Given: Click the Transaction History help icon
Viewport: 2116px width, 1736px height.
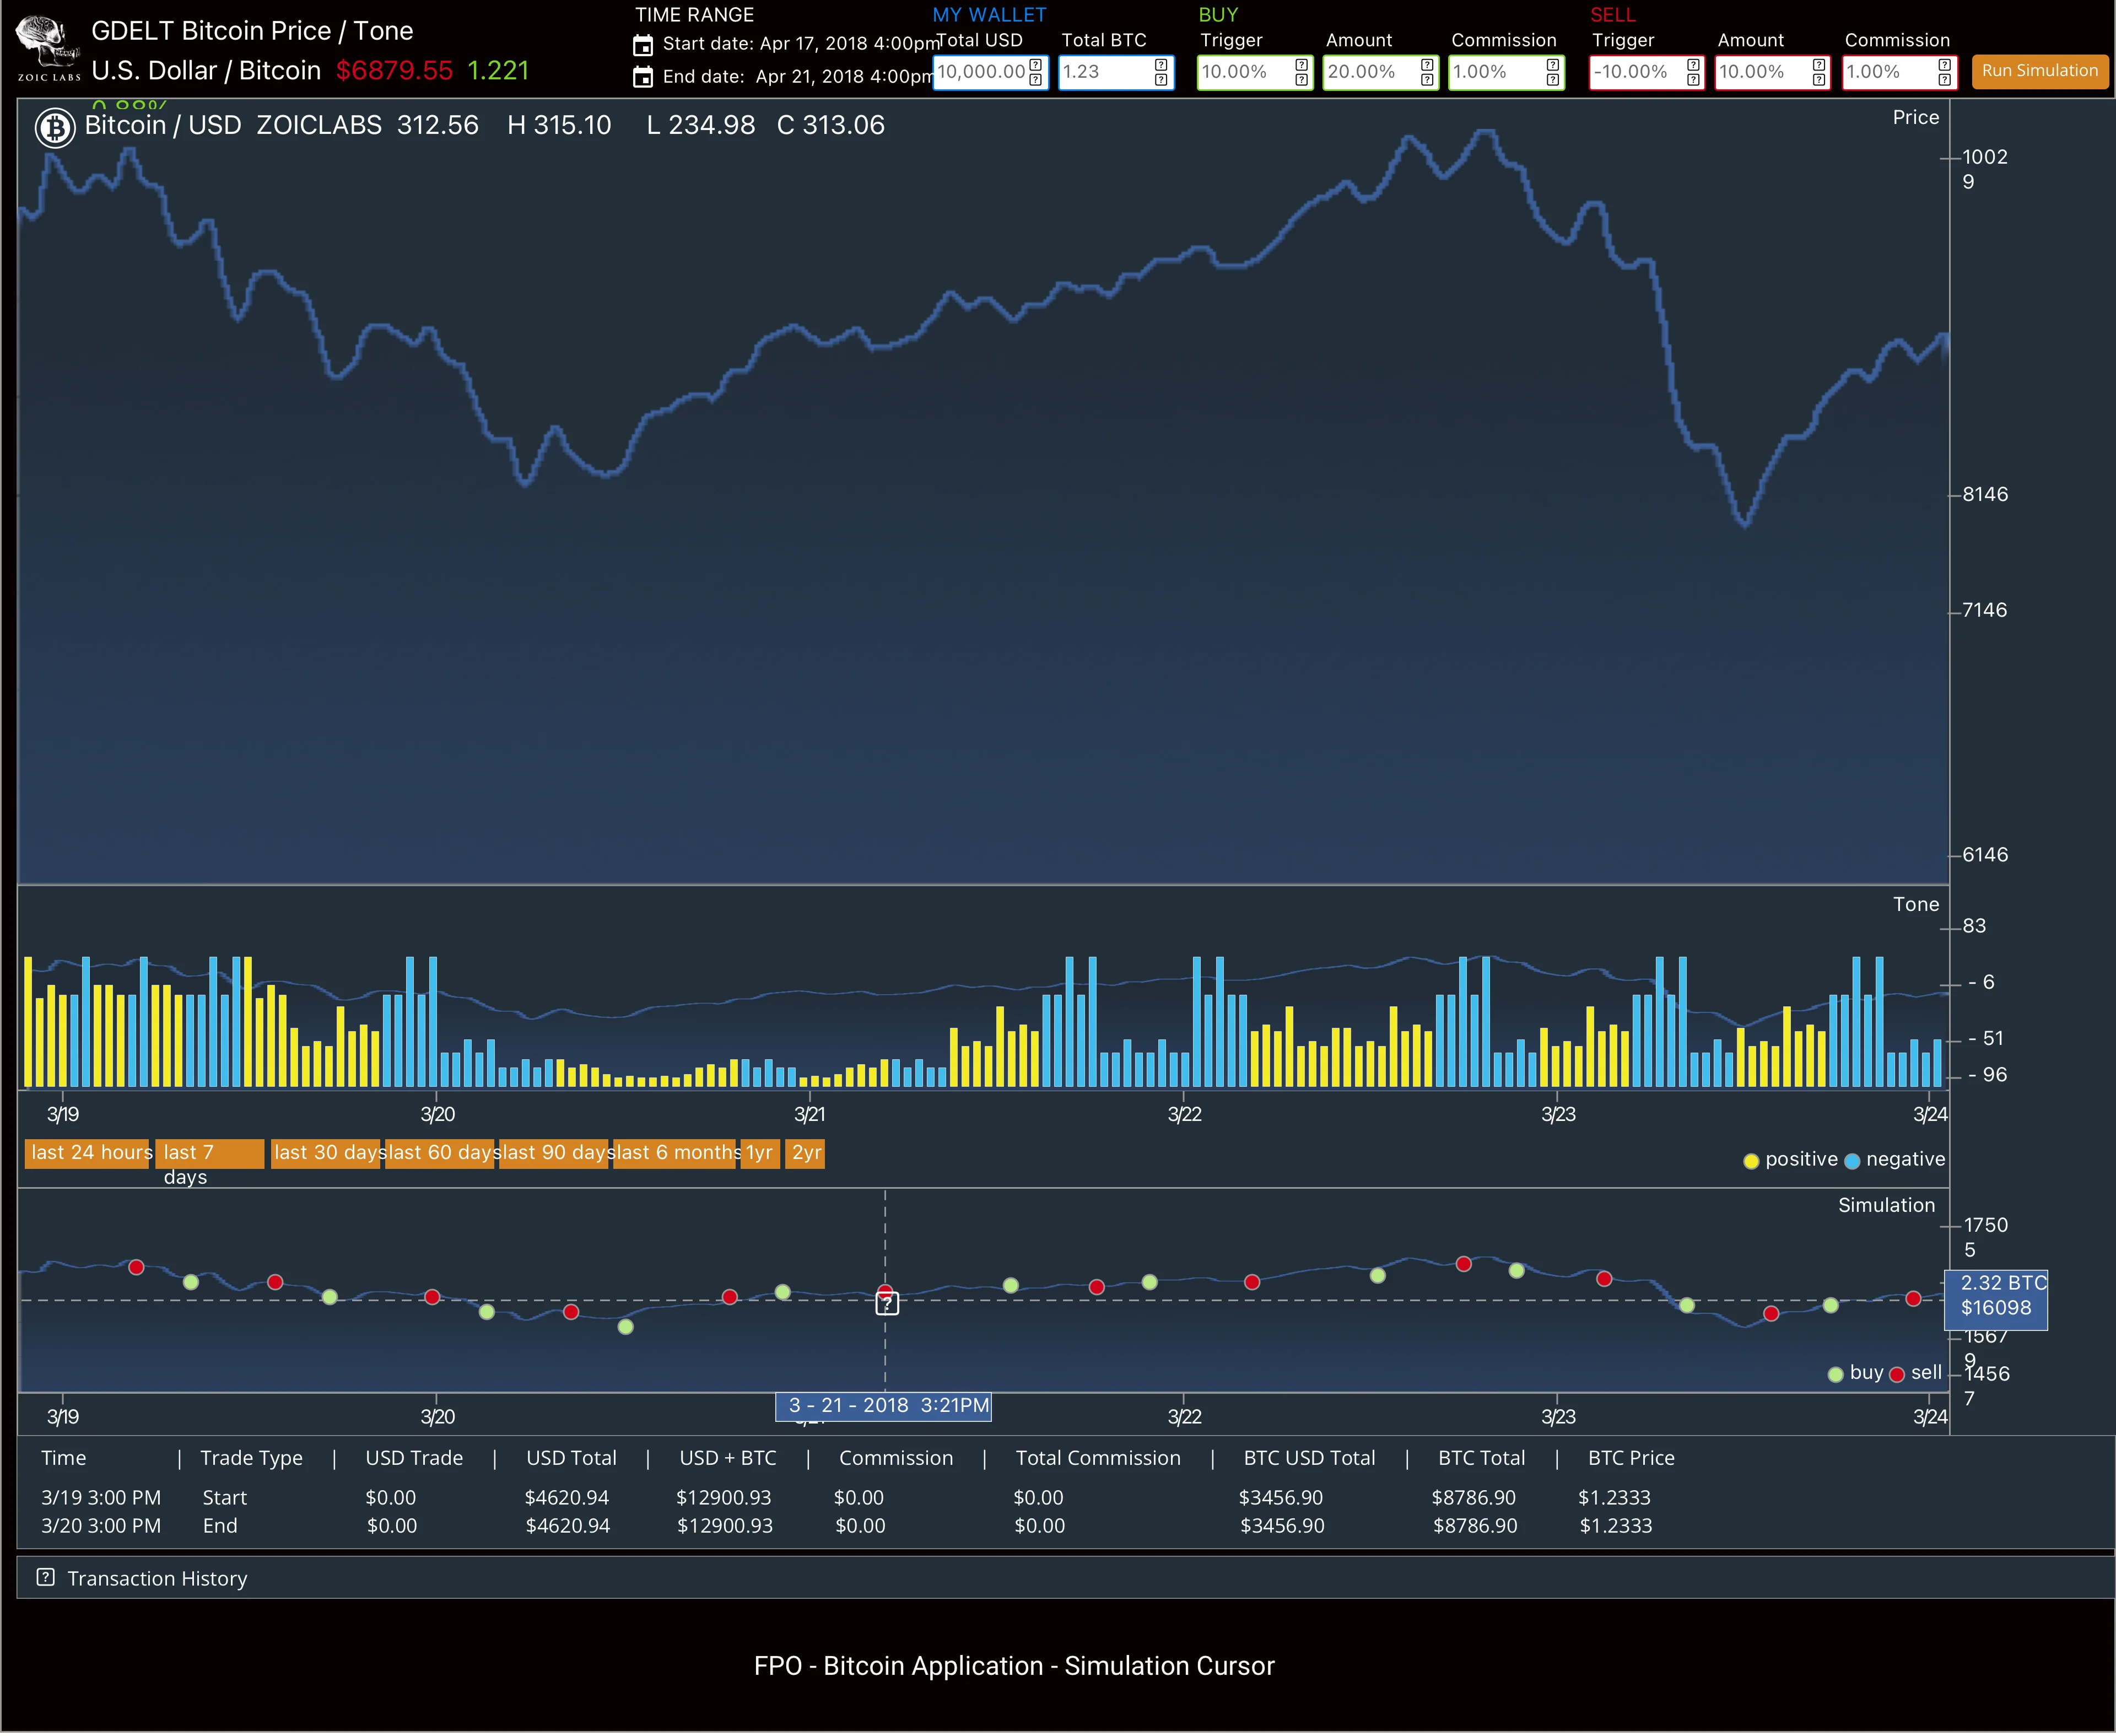Looking at the screenshot, I should pyautogui.click(x=45, y=1577).
